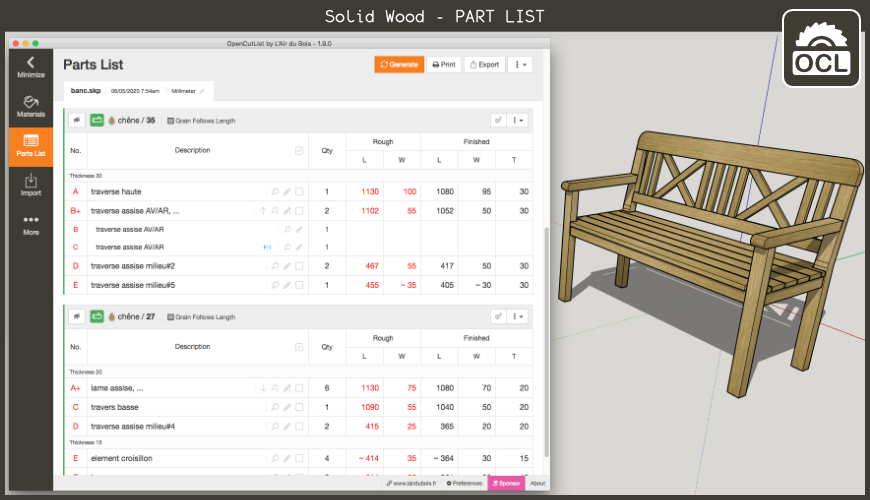
Task: Click the pink Sponsor button
Action: click(x=506, y=483)
